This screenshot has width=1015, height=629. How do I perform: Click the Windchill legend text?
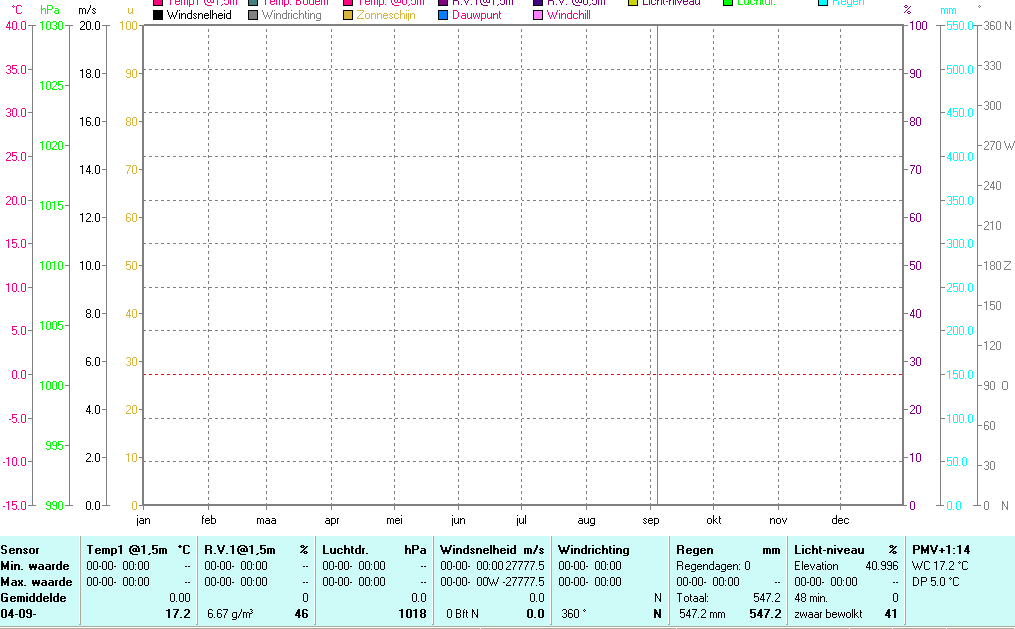click(x=571, y=15)
